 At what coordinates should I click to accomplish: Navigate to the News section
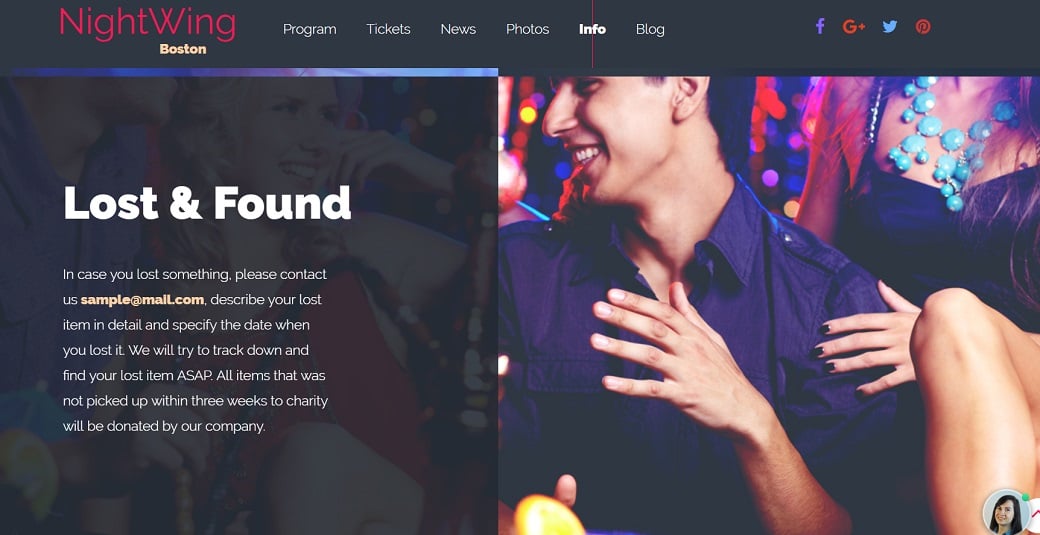point(458,29)
